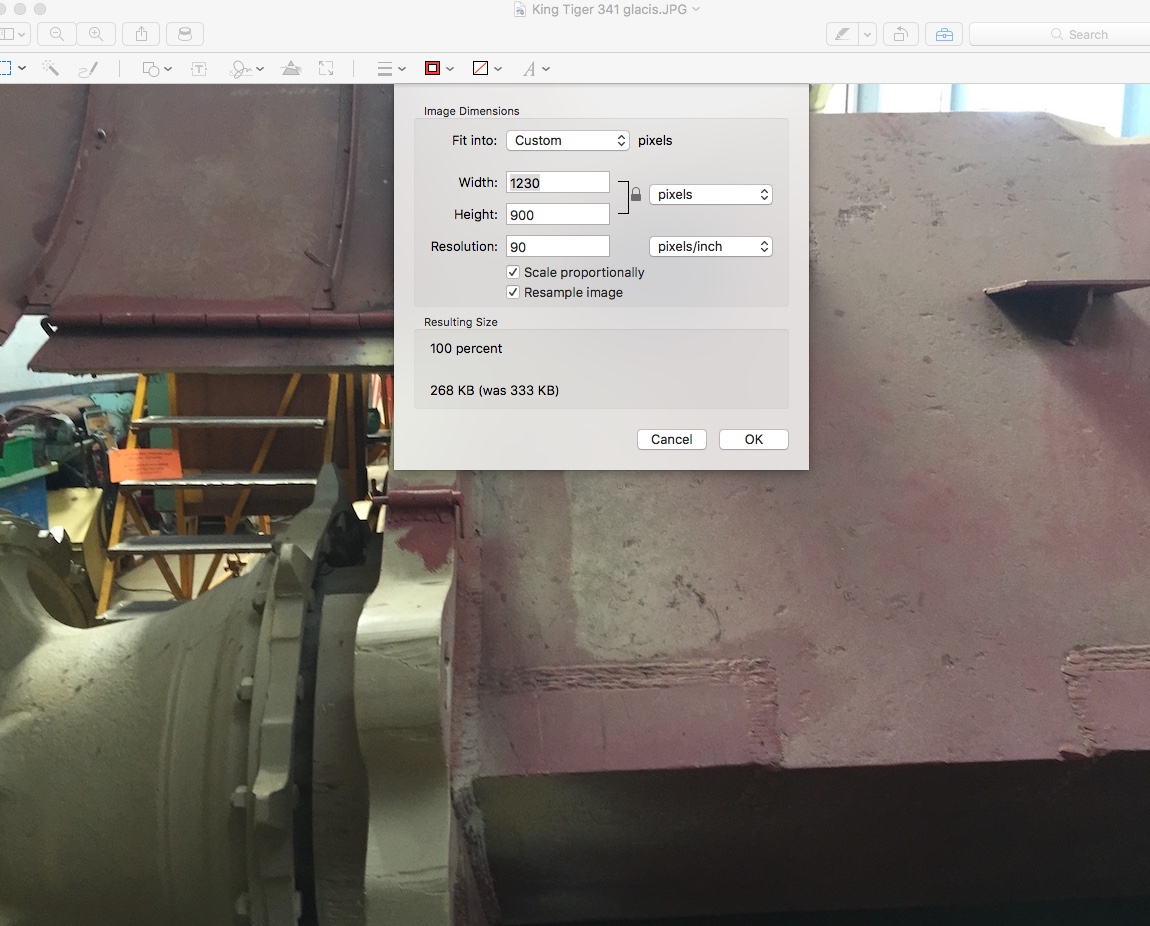Cancel the Image Dimensions dialog
The width and height of the screenshot is (1150, 926).
(671, 439)
